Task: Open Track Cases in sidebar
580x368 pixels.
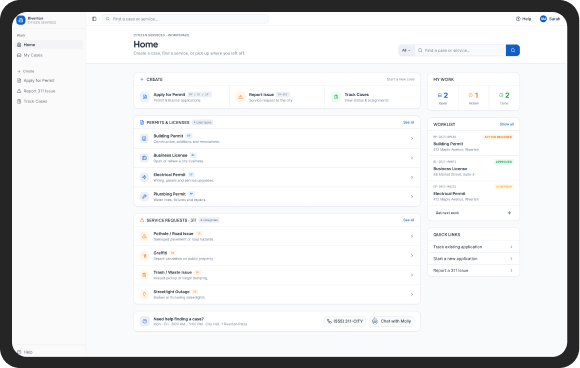Action: 49,101
